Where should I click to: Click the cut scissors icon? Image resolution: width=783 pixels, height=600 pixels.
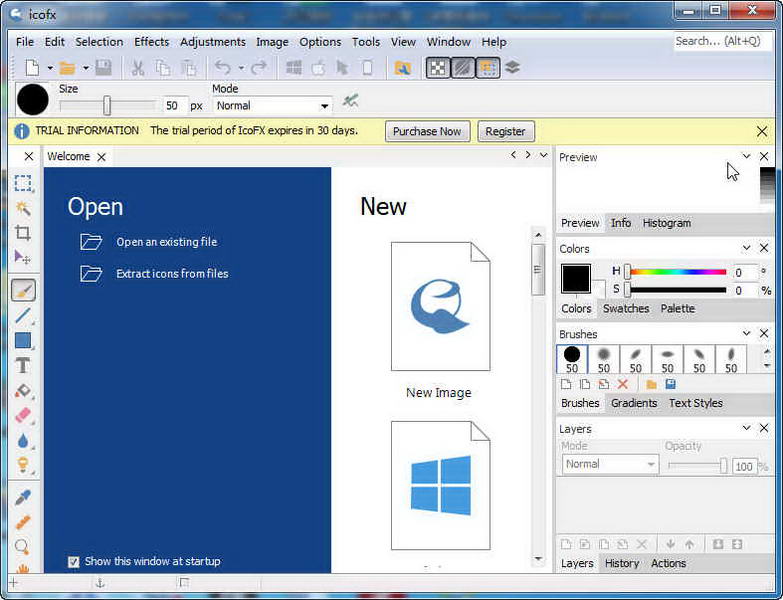pyautogui.click(x=138, y=68)
